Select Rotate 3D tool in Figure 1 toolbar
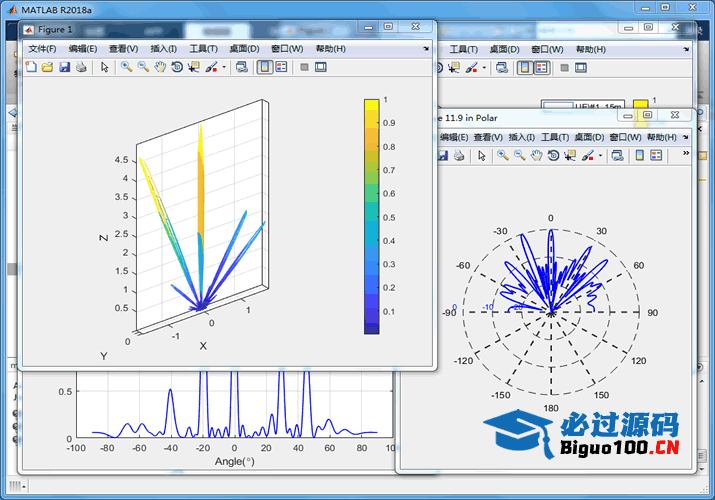 pos(177,67)
